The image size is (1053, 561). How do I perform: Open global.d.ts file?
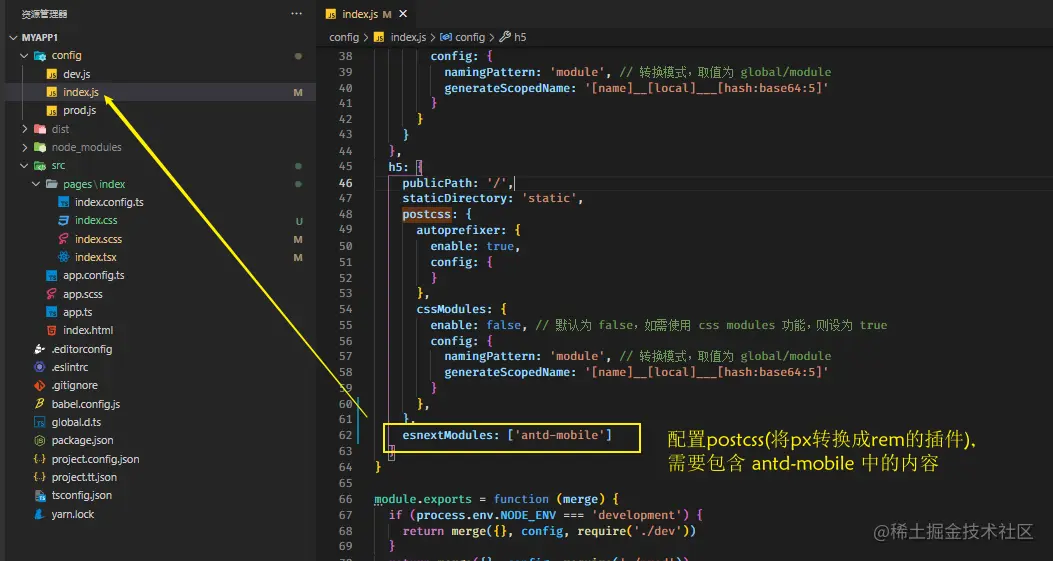(x=76, y=422)
